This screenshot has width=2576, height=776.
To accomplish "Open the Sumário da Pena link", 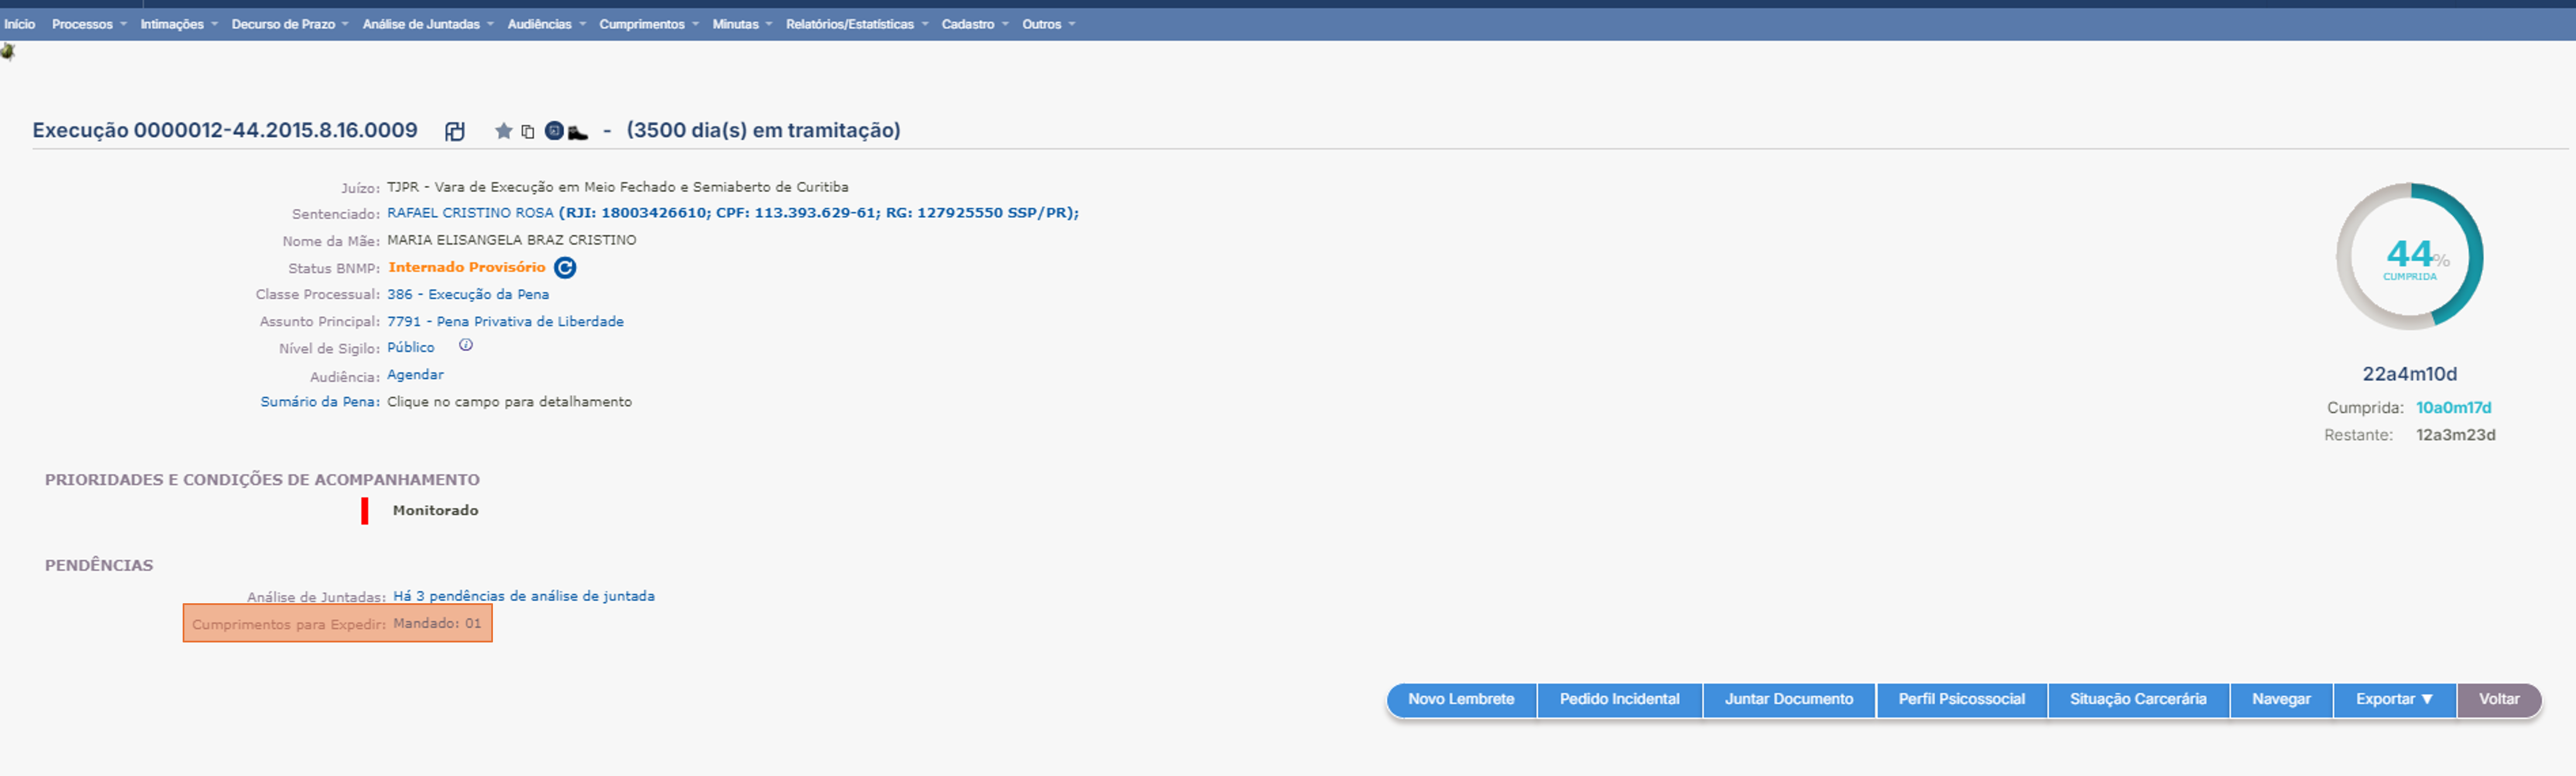I will tap(320, 401).
